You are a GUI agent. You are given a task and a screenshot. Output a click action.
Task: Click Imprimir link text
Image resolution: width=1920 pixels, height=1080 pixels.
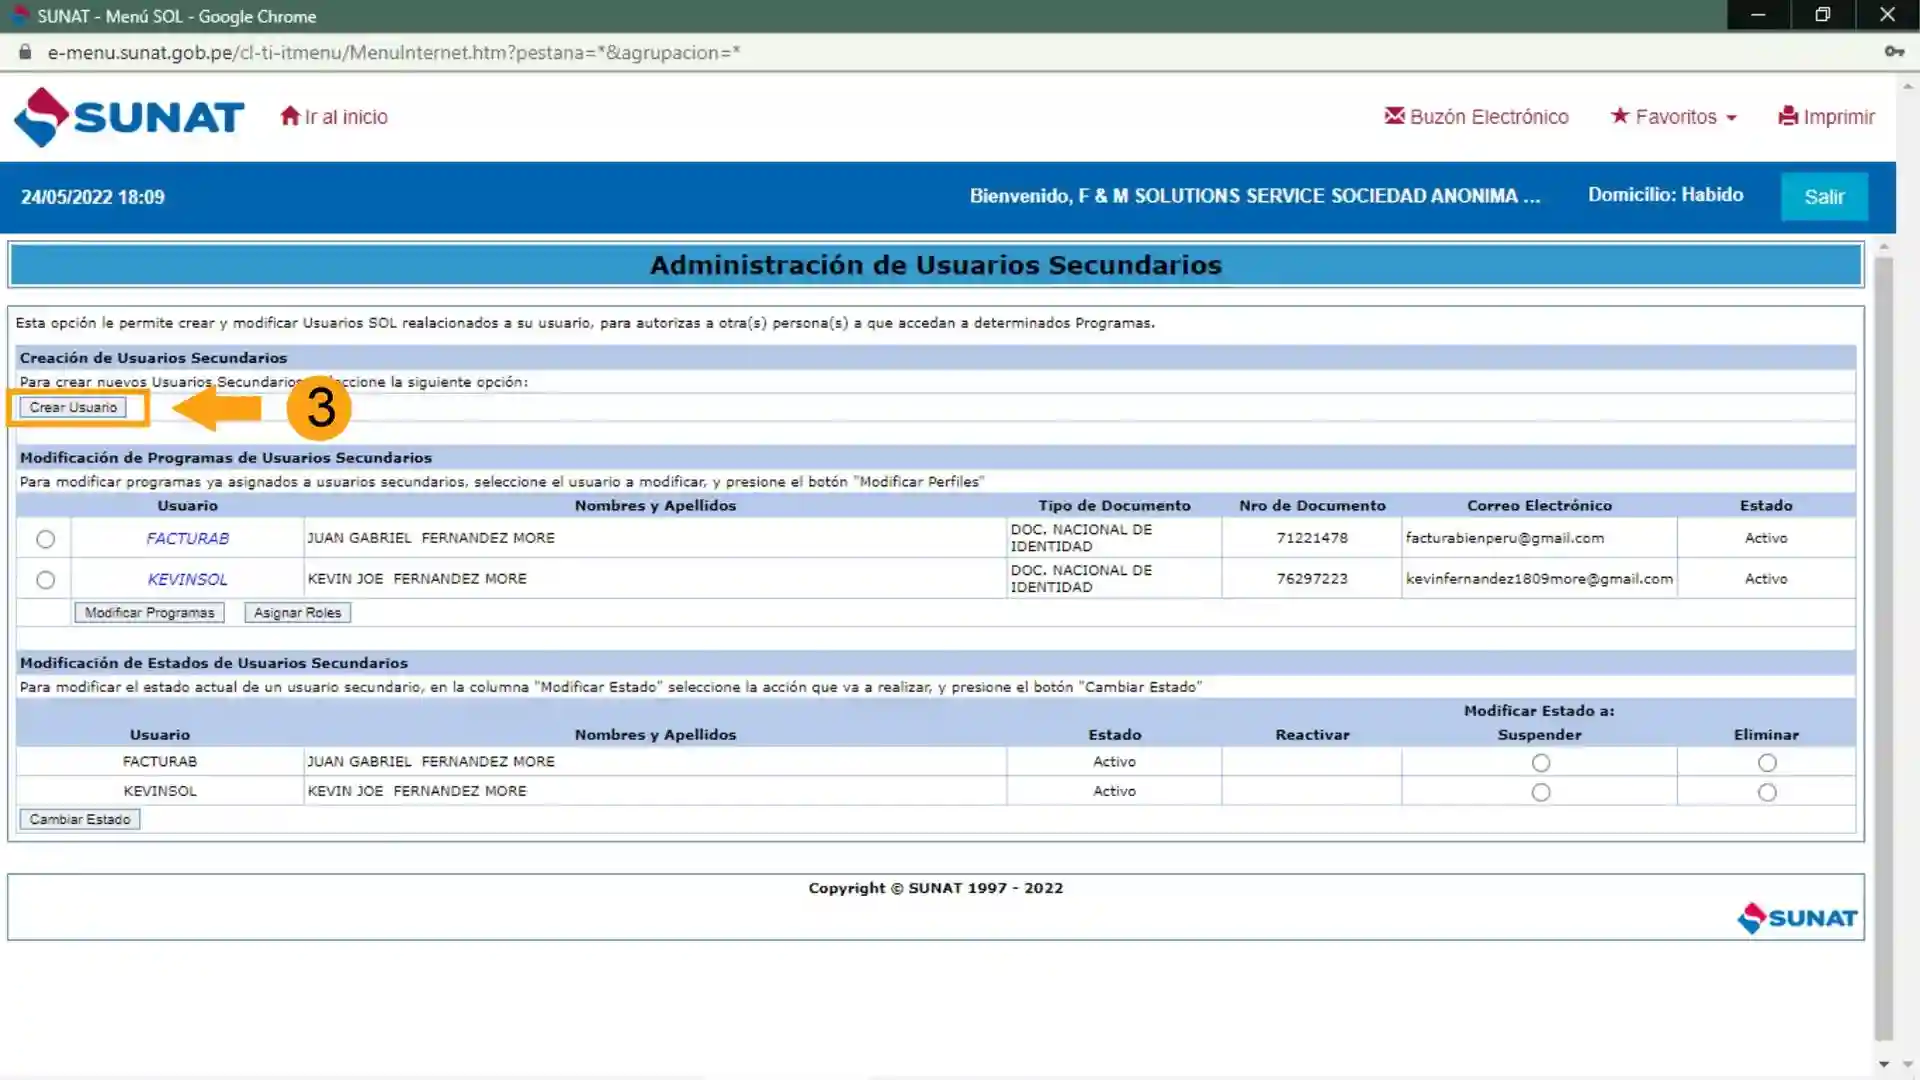(1839, 117)
